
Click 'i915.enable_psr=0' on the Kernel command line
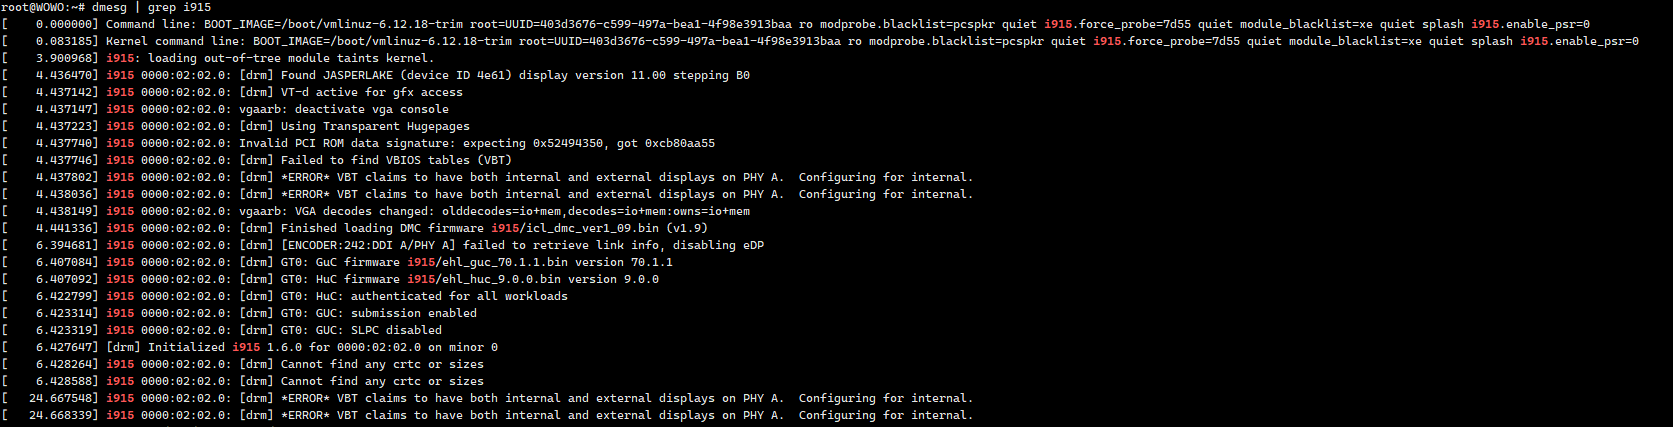click(x=1579, y=41)
